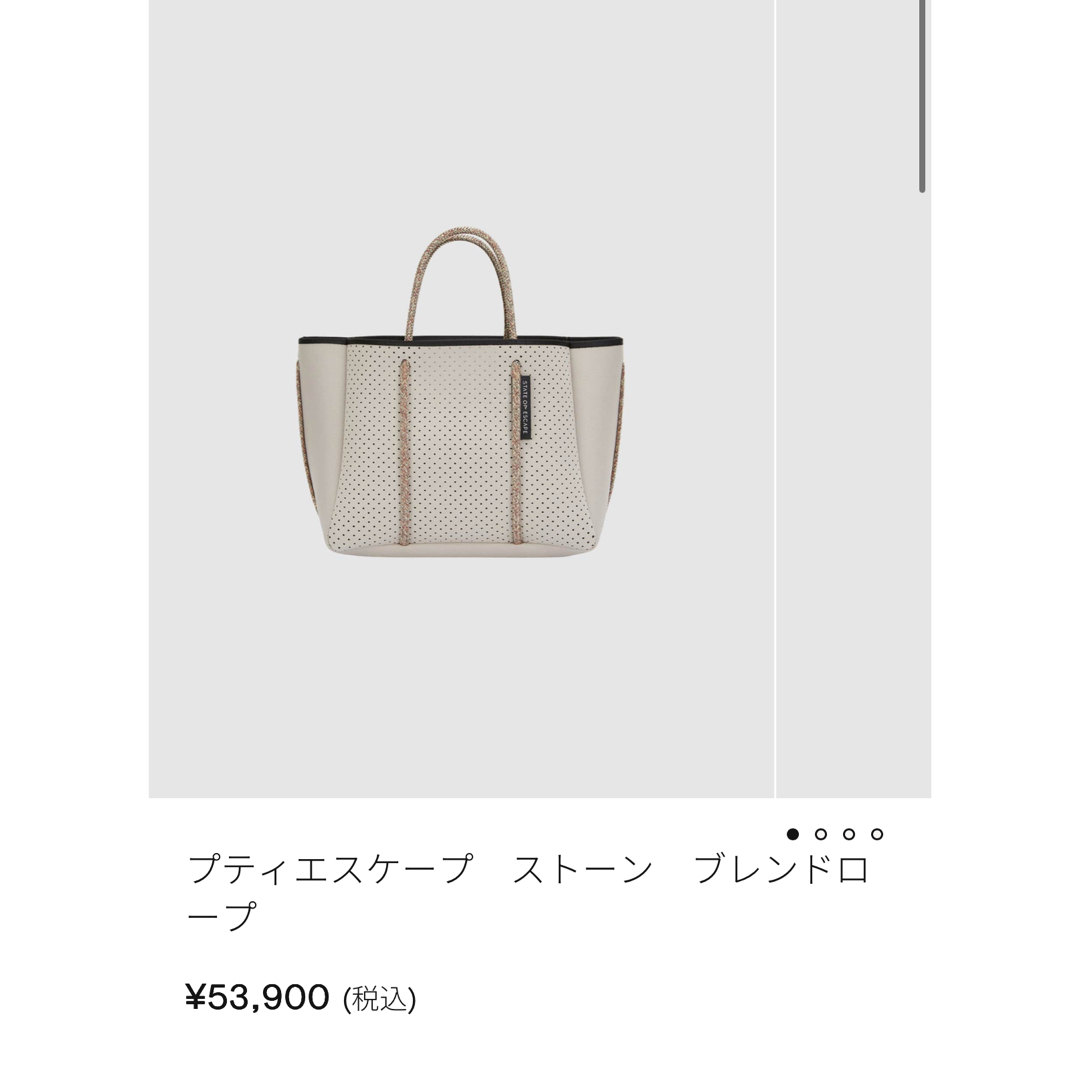Click the vertical scrollbar thumb
The width and height of the screenshot is (1080, 1080).
(x=922, y=96)
